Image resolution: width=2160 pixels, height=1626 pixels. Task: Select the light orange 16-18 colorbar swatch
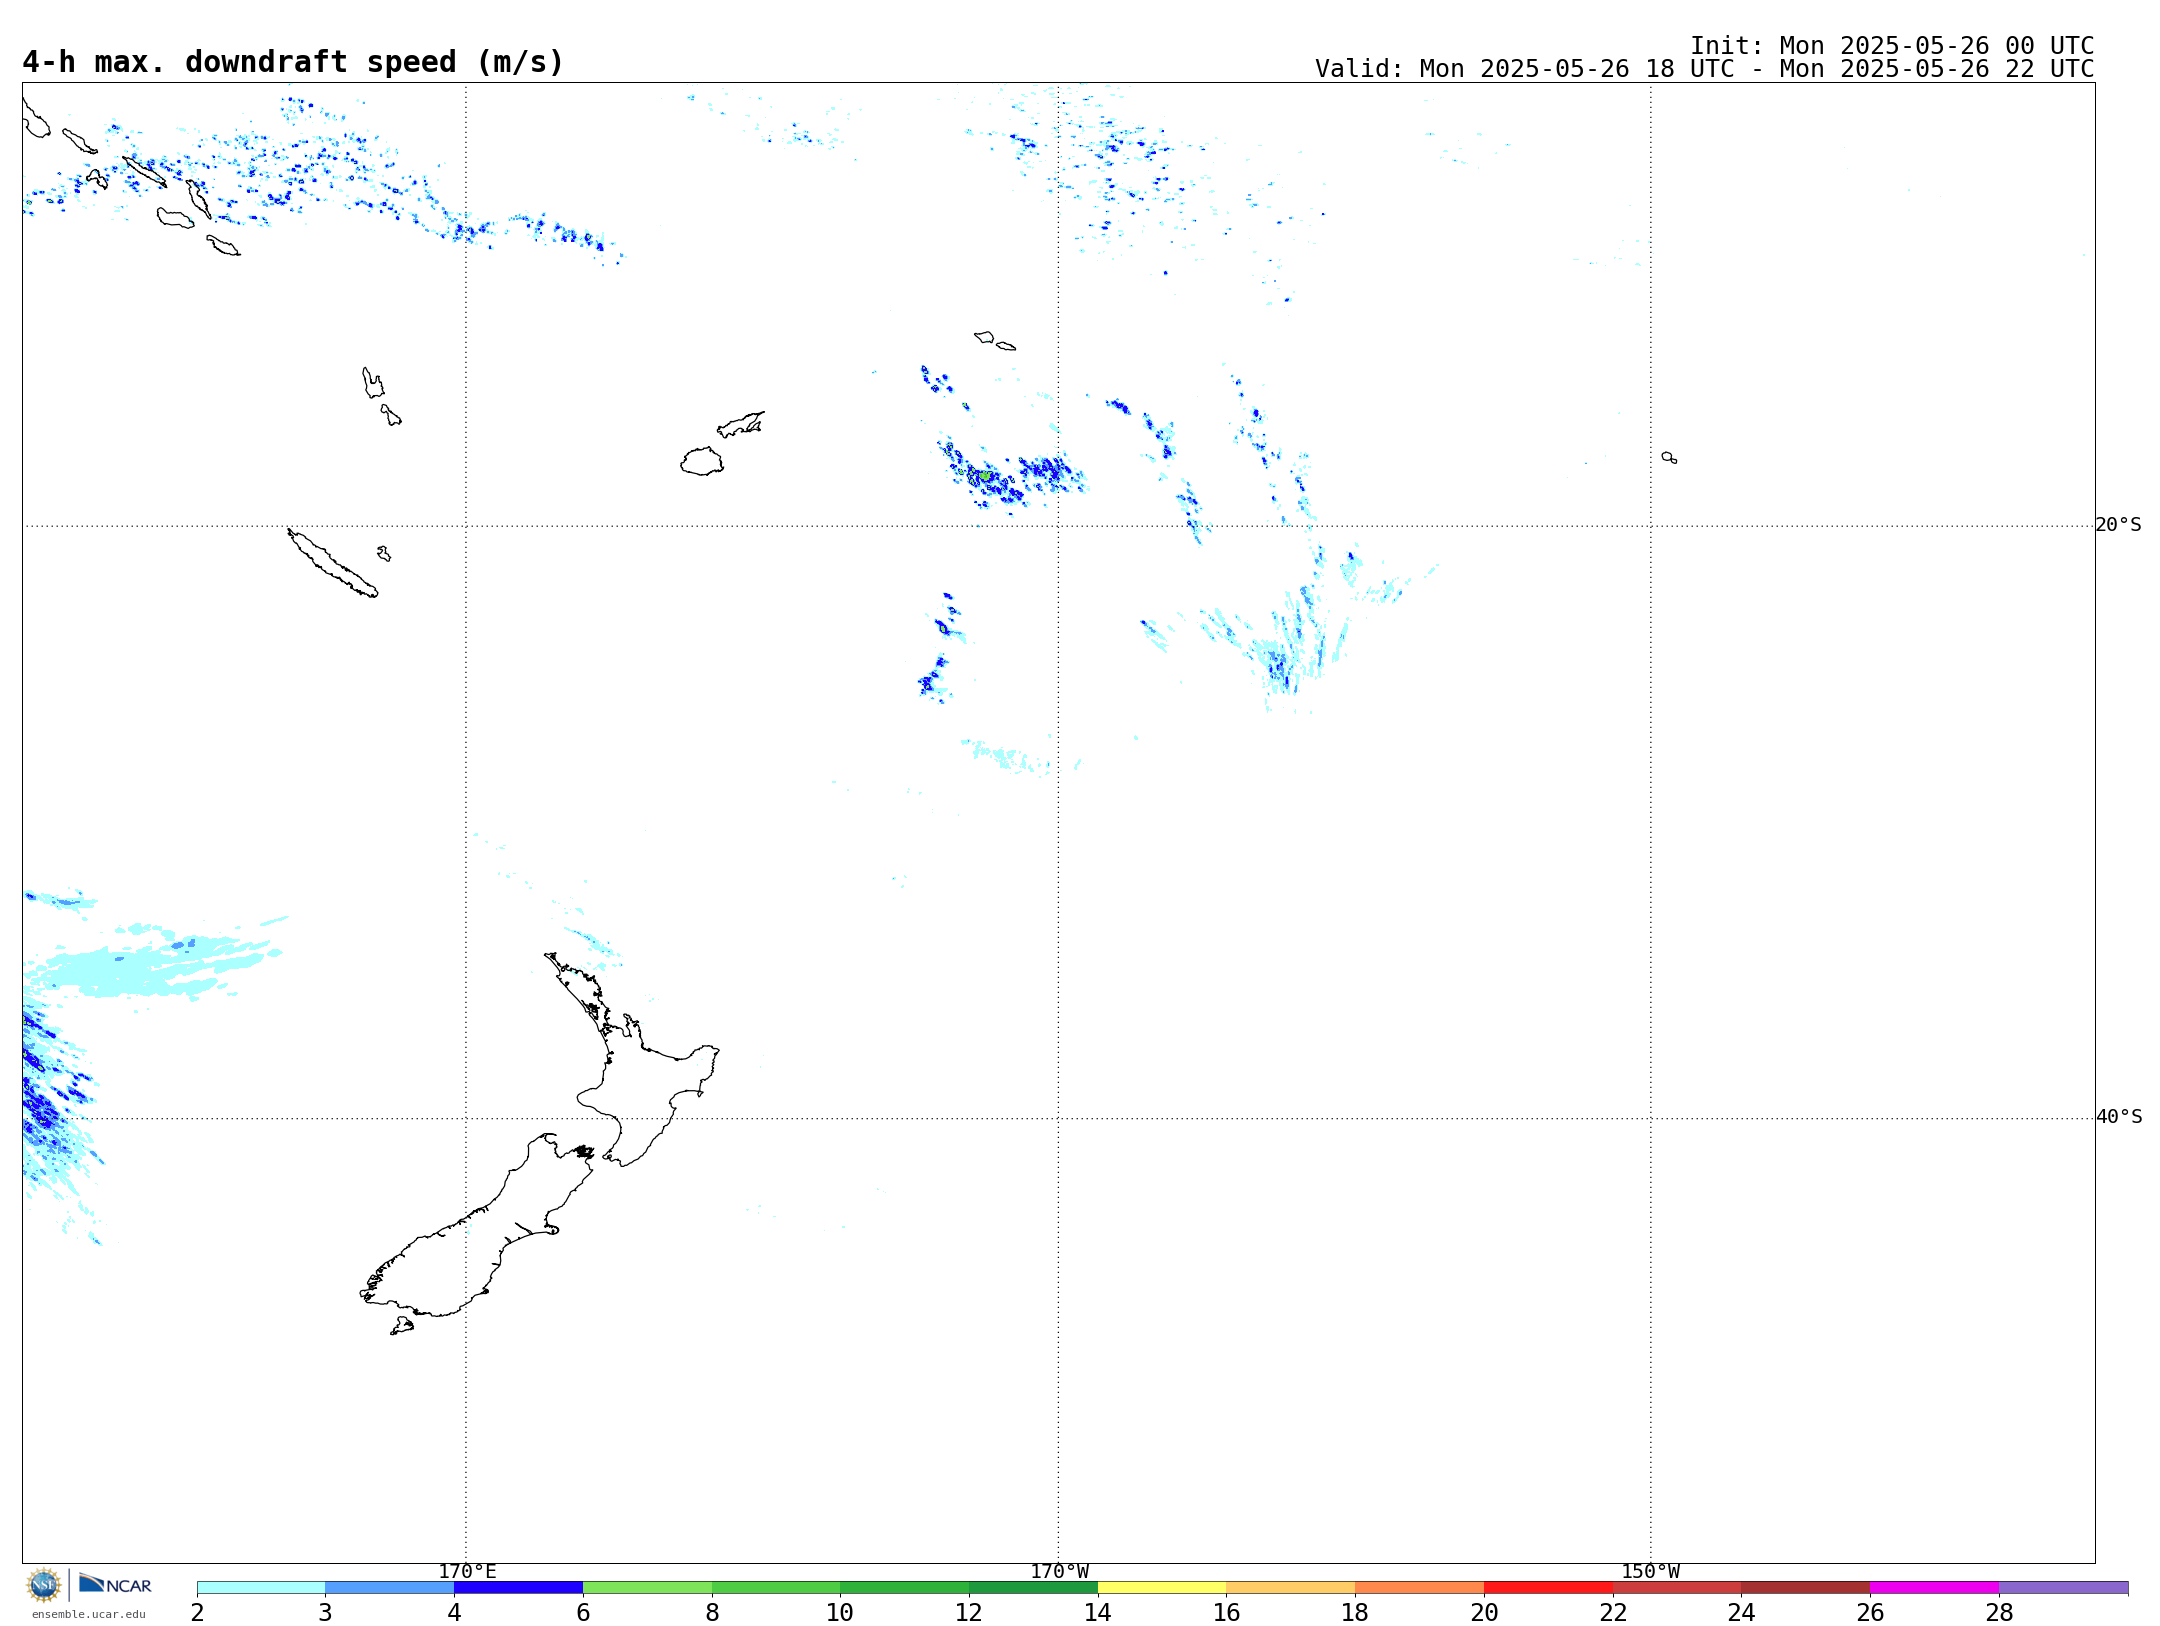[x=1290, y=1588]
